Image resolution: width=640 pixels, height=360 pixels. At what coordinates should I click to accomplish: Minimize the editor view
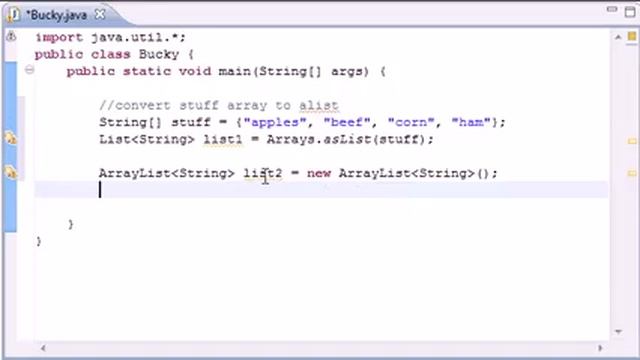coord(611,9)
